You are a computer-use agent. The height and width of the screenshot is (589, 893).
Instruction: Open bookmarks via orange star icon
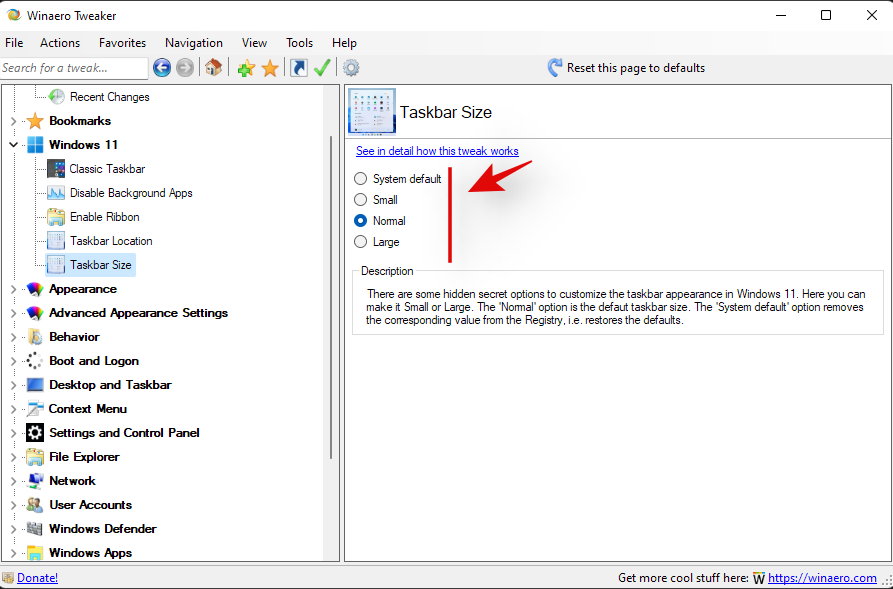270,68
